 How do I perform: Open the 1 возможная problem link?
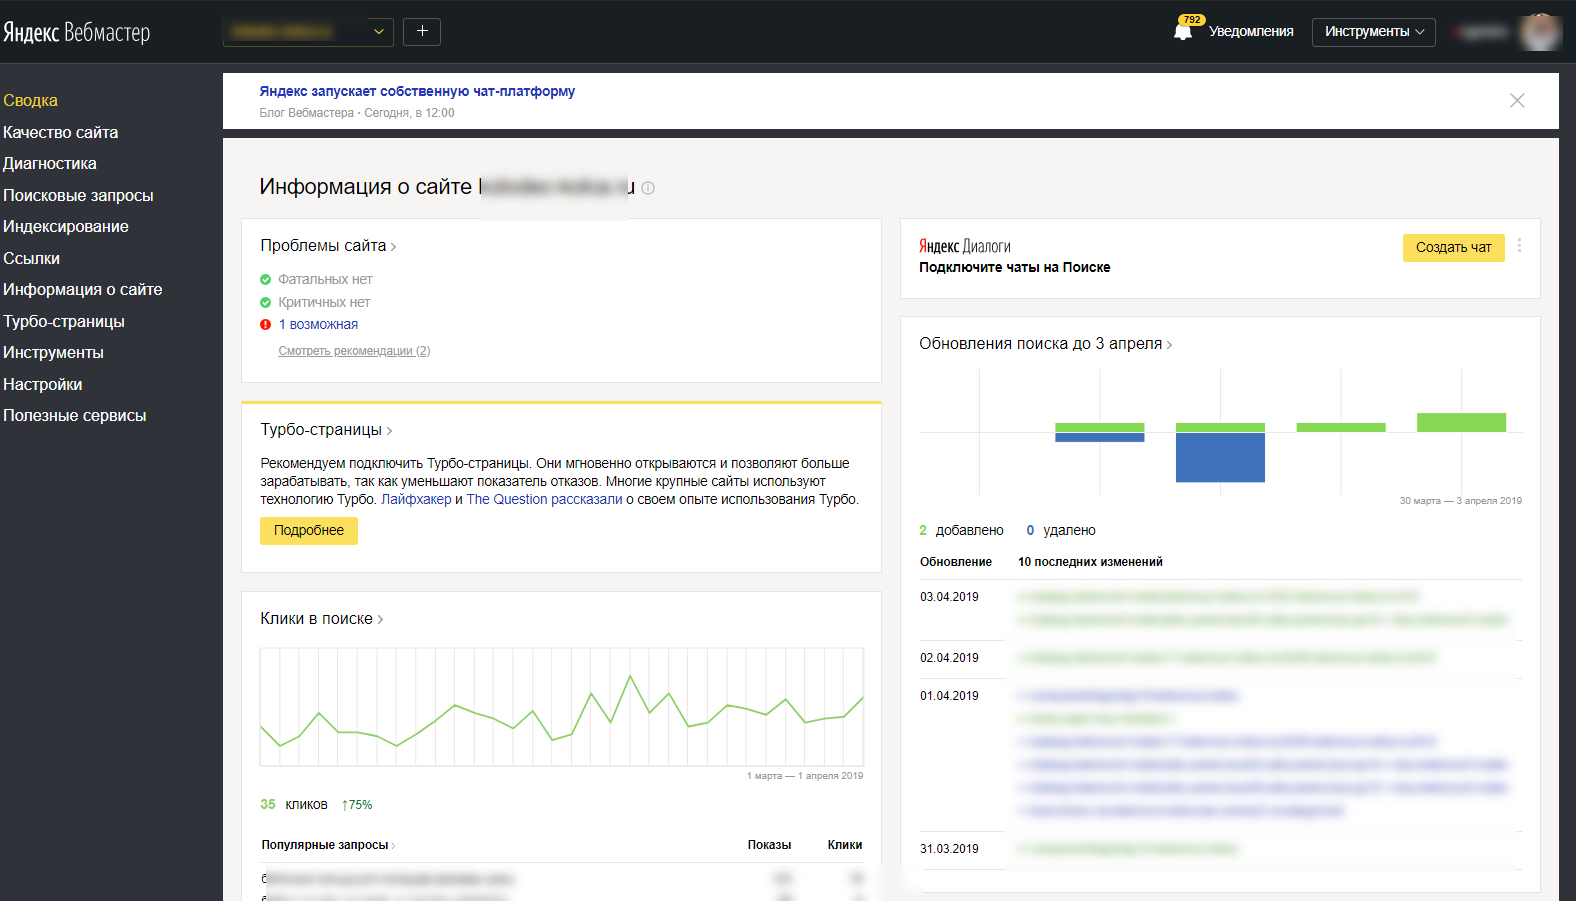pyautogui.click(x=318, y=325)
